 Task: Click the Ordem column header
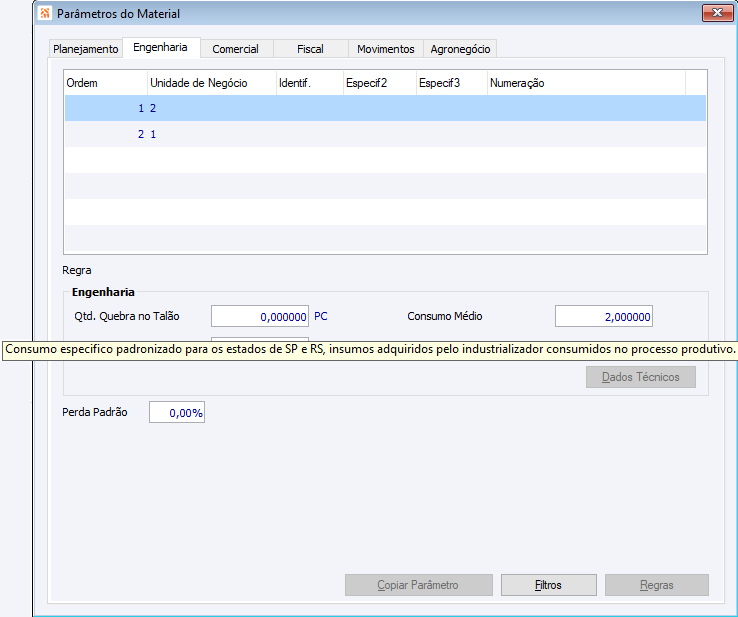click(106, 83)
